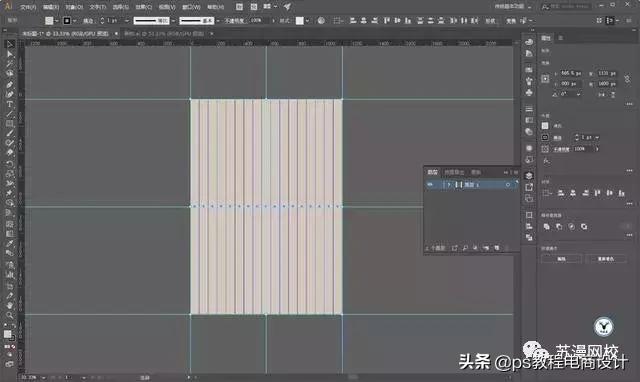Image resolution: width=640 pixels, height=382 pixels.
Task: Select the Shape Builder tool
Action: [10, 203]
